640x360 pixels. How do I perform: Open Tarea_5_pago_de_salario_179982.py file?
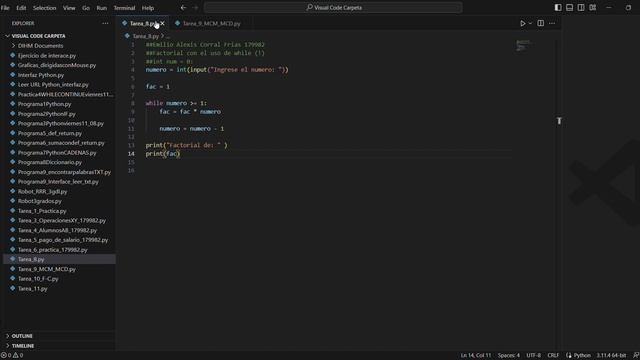(x=63, y=240)
